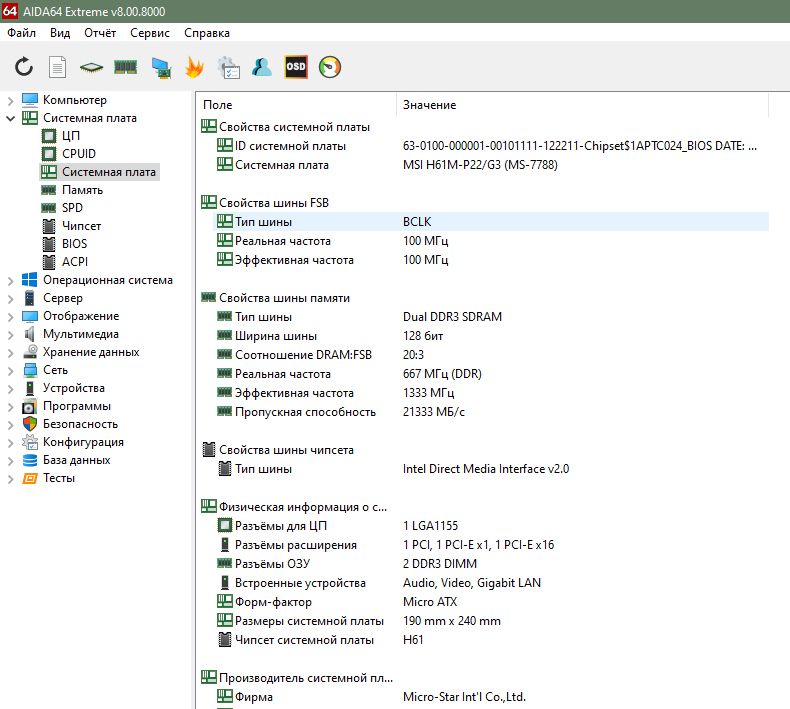Click the 1333 МГц value
790x709 pixels.
pyautogui.click(x=428, y=393)
